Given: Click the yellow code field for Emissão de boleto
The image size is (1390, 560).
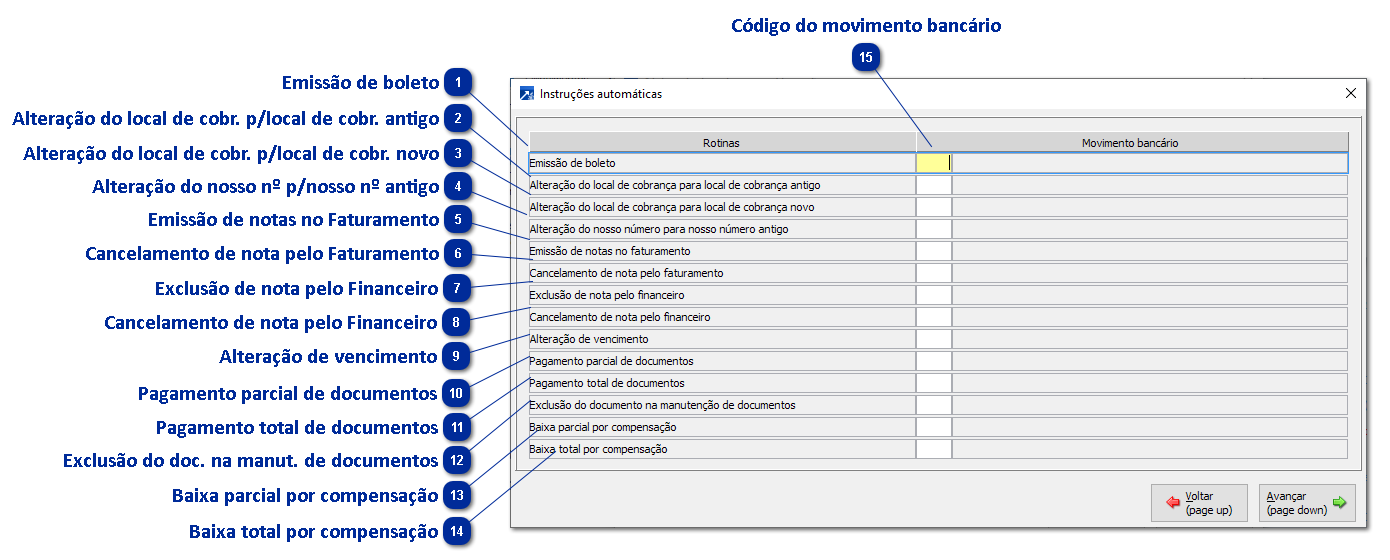Looking at the screenshot, I should point(933,162).
